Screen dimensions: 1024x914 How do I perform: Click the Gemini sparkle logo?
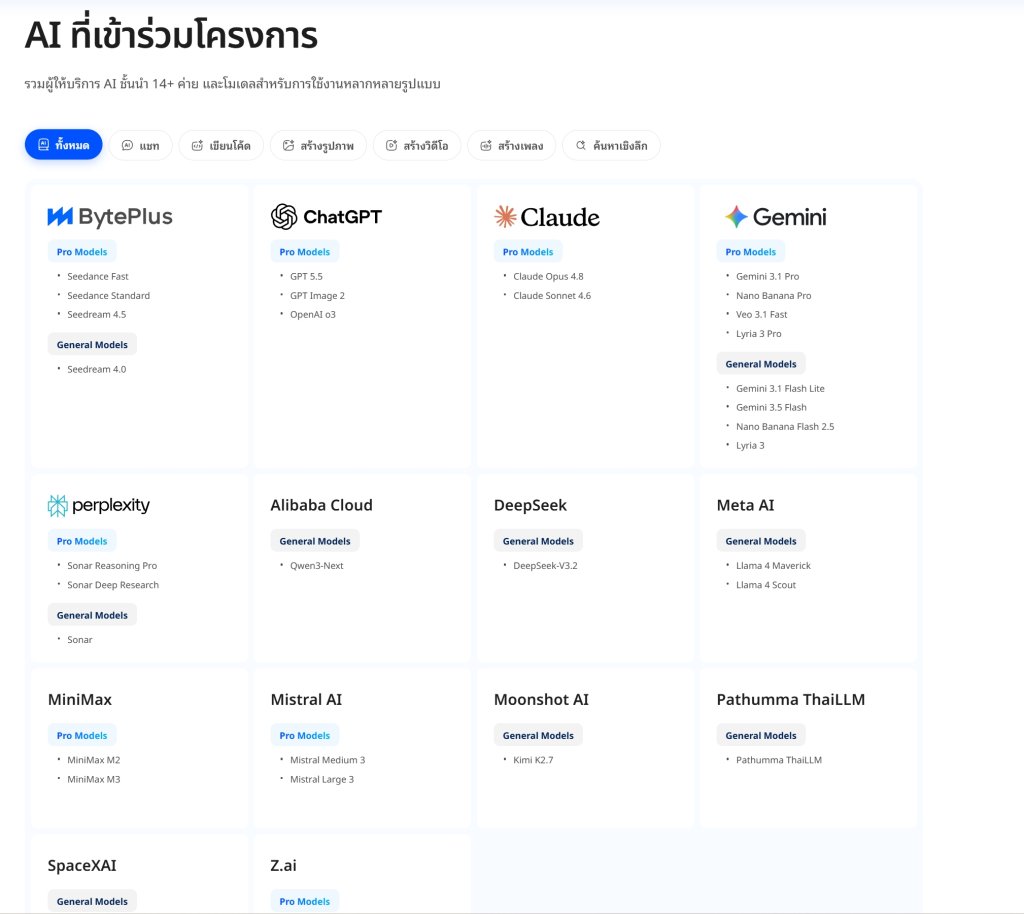tap(736, 217)
